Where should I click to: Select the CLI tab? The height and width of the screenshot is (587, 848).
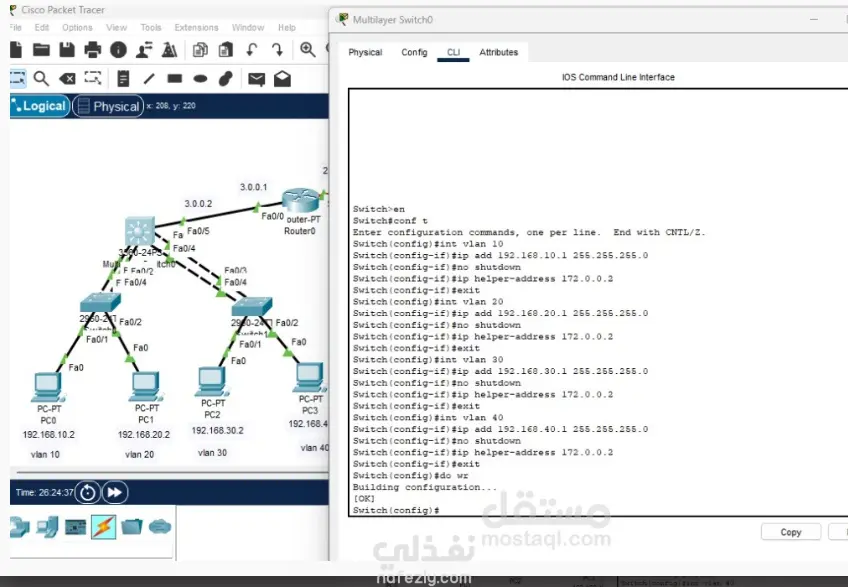click(453, 52)
